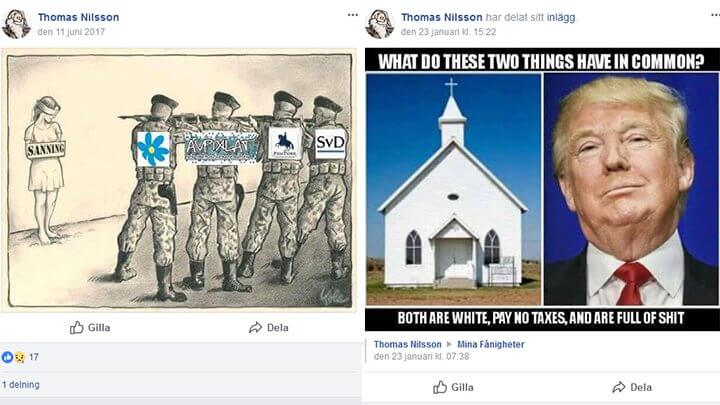The width and height of the screenshot is (720, 405).
Task: Open Thomas Nilsson name on left post
Action: click(x=79, y=17)
